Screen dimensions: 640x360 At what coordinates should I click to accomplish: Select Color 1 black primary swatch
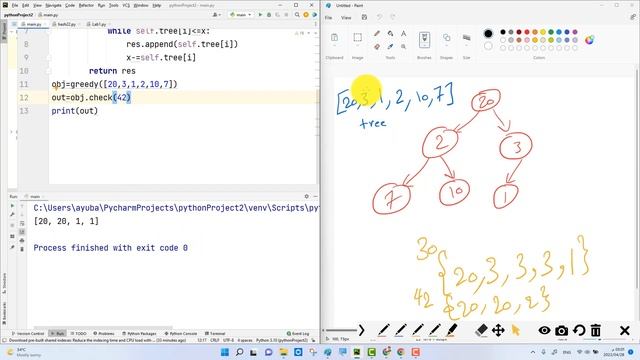[488, 33]
